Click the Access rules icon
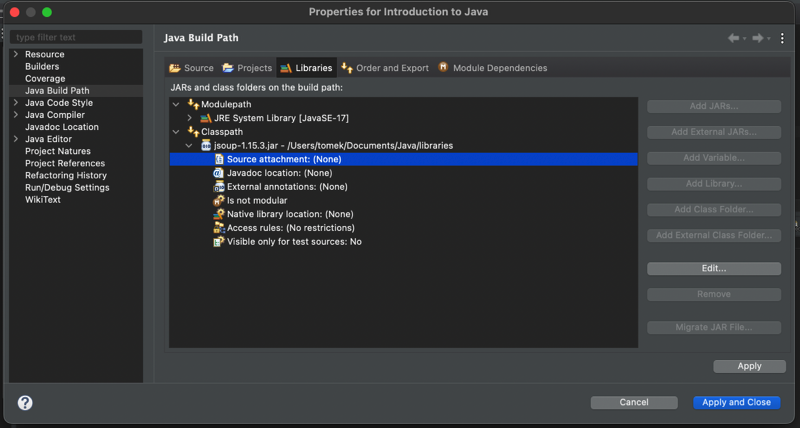Image resolution: width=800 pixels, height=428 pixels. tap(219, 228)
